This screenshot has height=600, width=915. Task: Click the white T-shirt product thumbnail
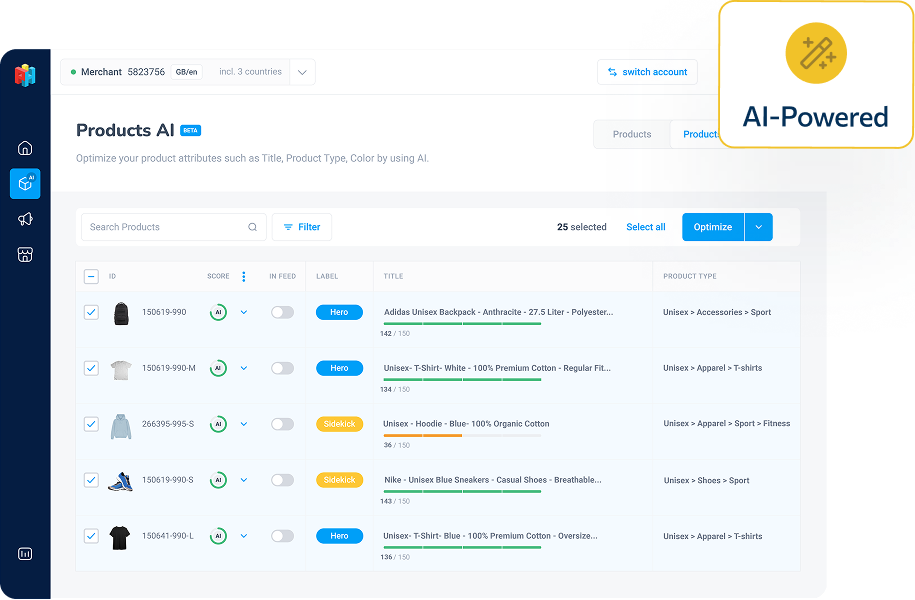coord(121,369)
